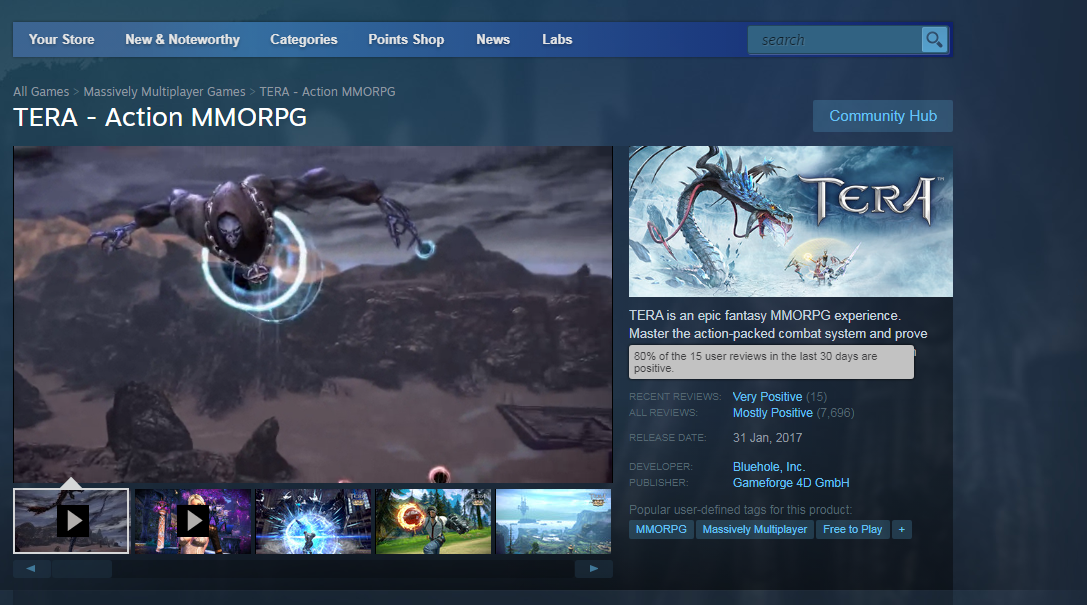1087x605 pixels.
Task: Open developer Bluehole, Inc. link
Action: point(769,466)
